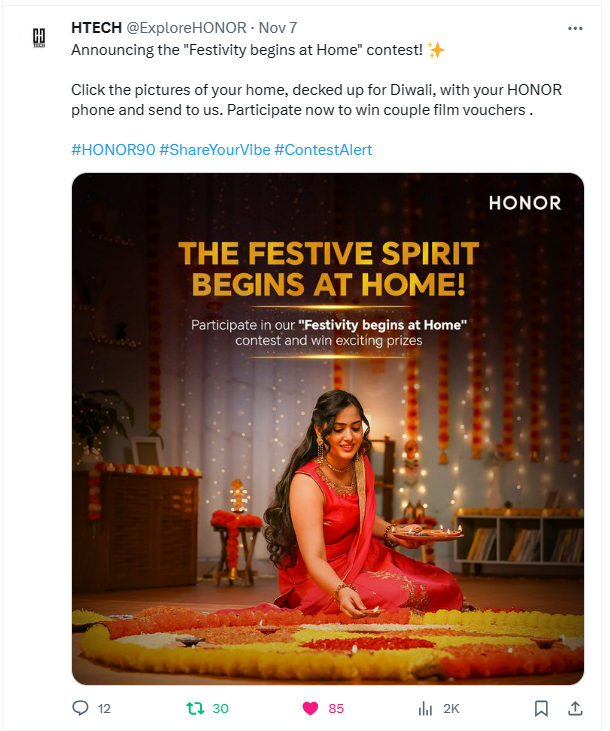Click the tweet text body to expand
610x731 pixels.
click(x=316, y=80)
